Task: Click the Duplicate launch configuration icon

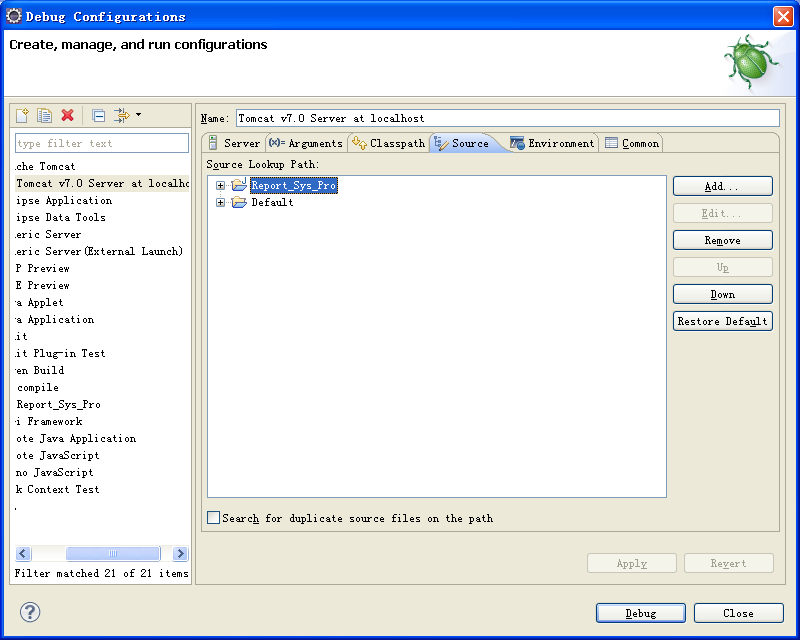Action: pyautogui.click(x=44, y=115)
